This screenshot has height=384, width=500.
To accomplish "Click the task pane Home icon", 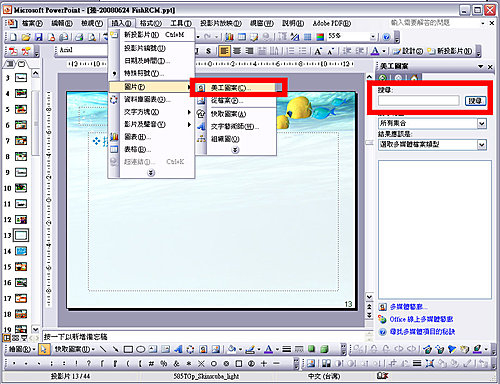I will tap(414, 78).
